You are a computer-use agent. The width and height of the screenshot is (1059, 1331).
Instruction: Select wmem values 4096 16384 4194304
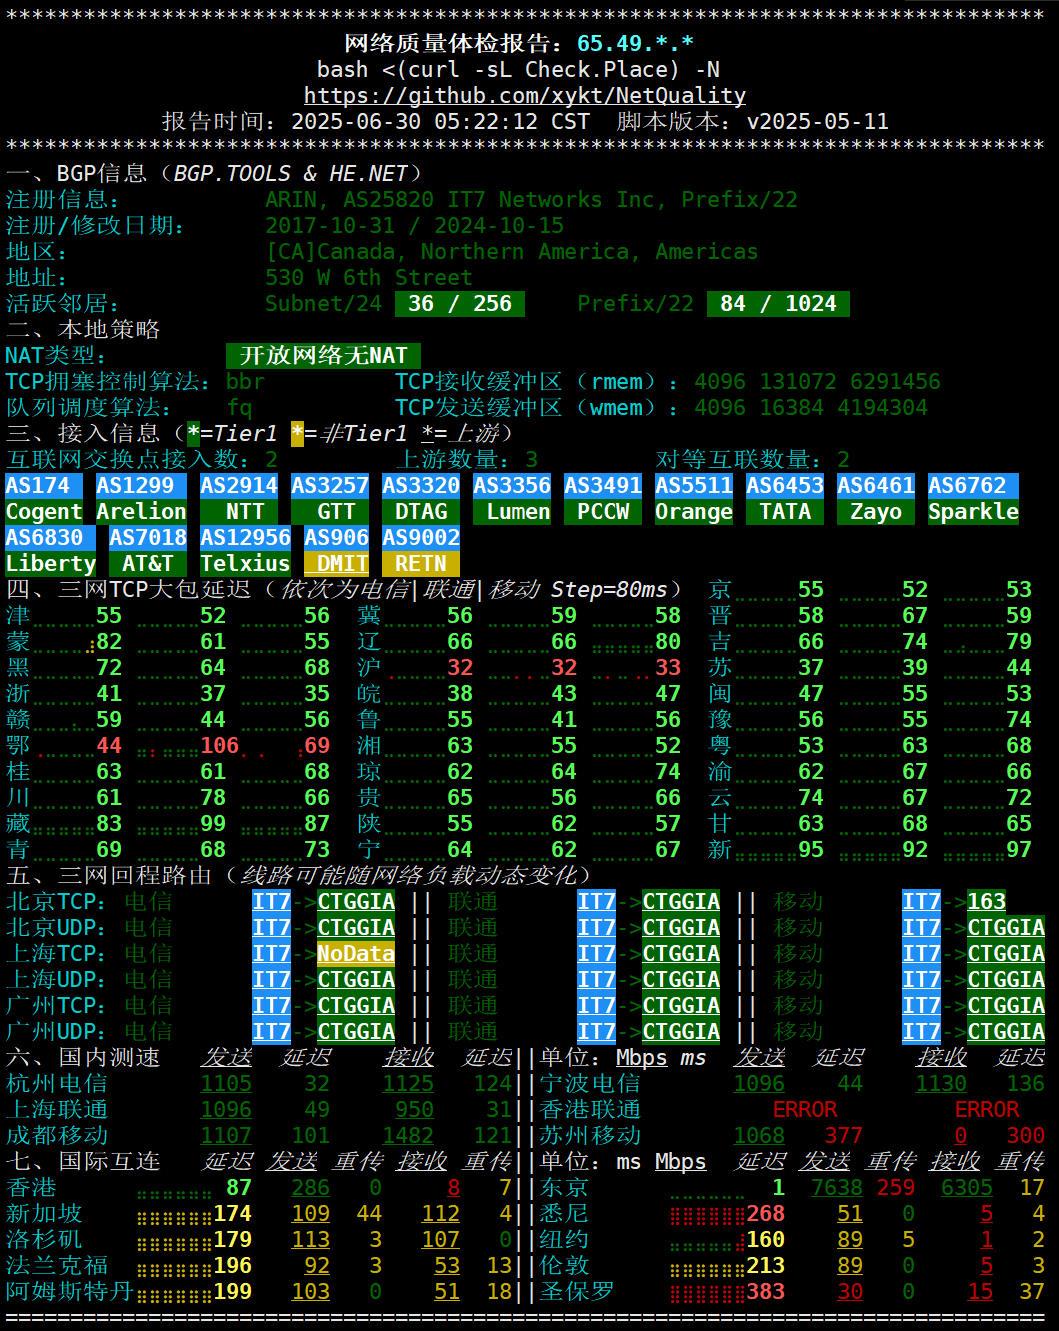coord(811,408)
